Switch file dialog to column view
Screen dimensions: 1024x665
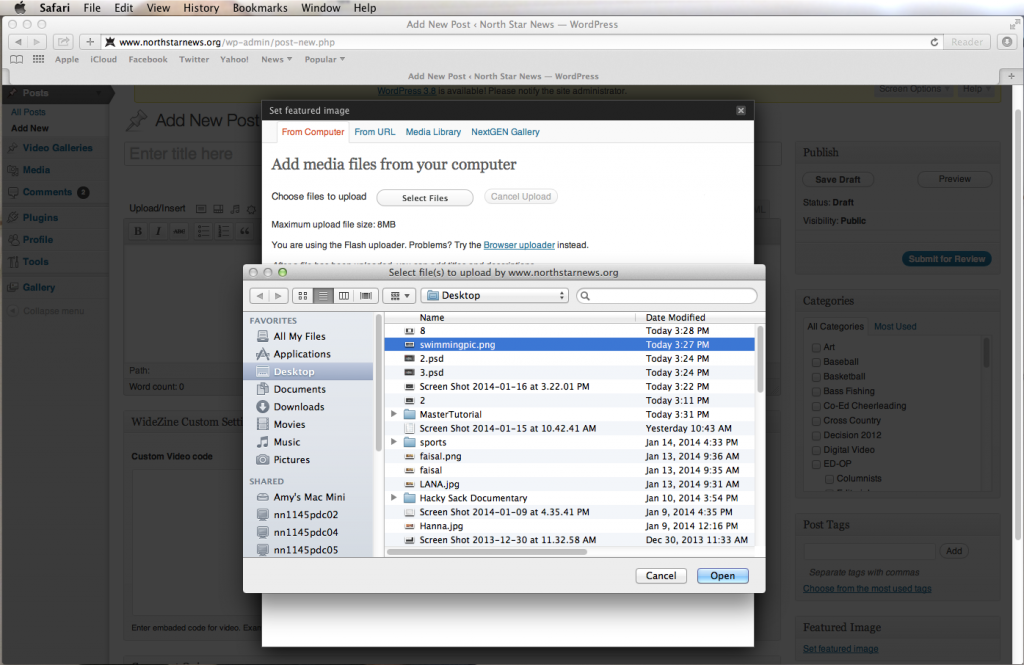point(344,296)
